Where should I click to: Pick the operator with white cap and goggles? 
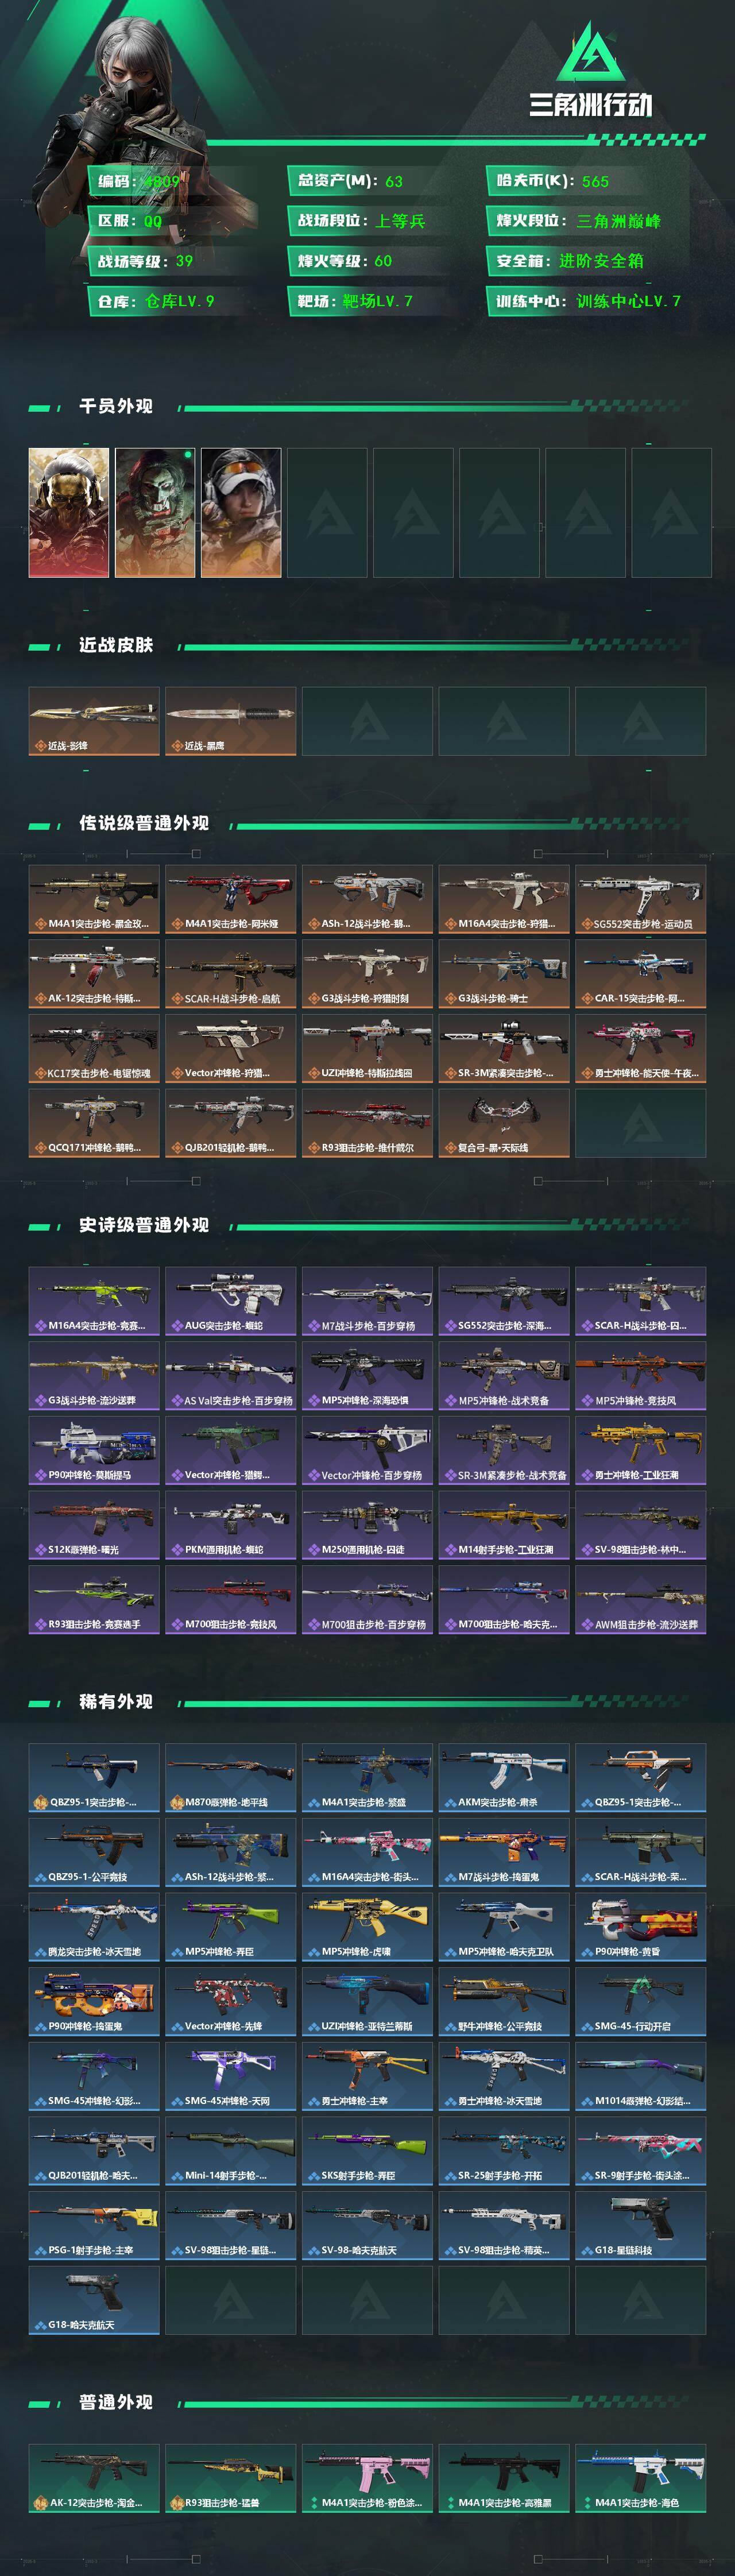tap(241, 512)
